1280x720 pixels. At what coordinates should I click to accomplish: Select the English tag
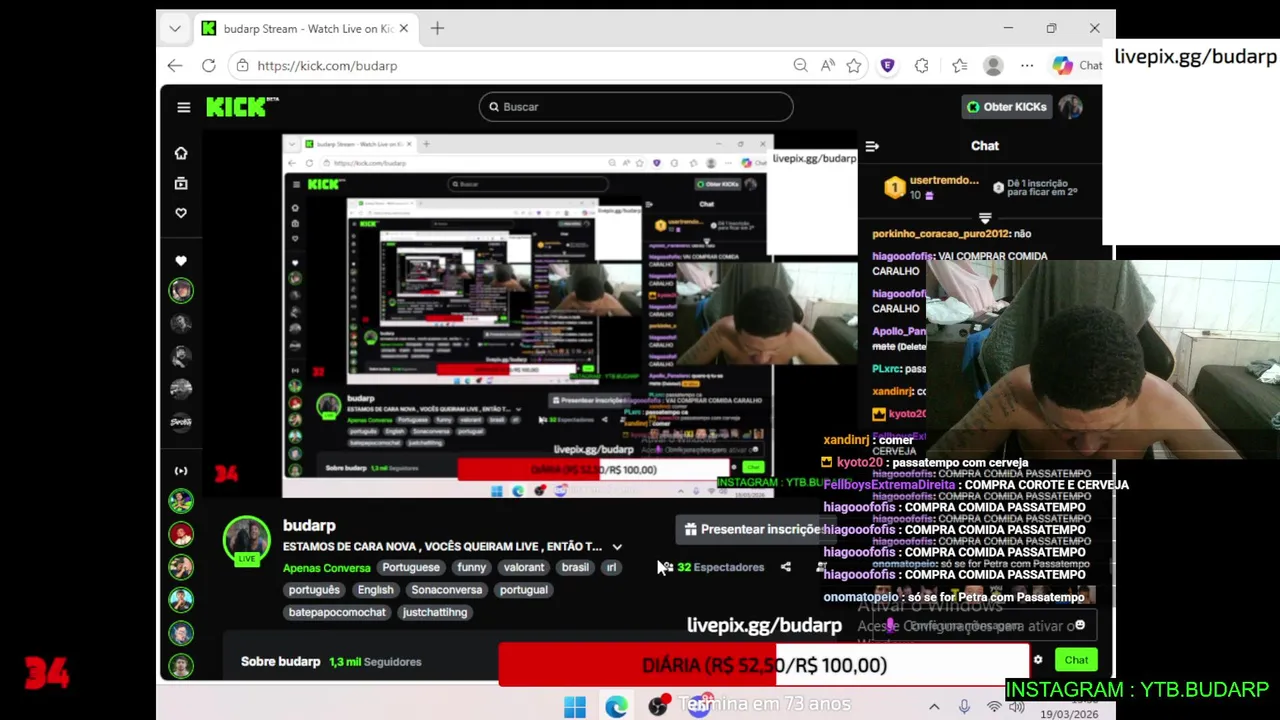pos(376,590)
